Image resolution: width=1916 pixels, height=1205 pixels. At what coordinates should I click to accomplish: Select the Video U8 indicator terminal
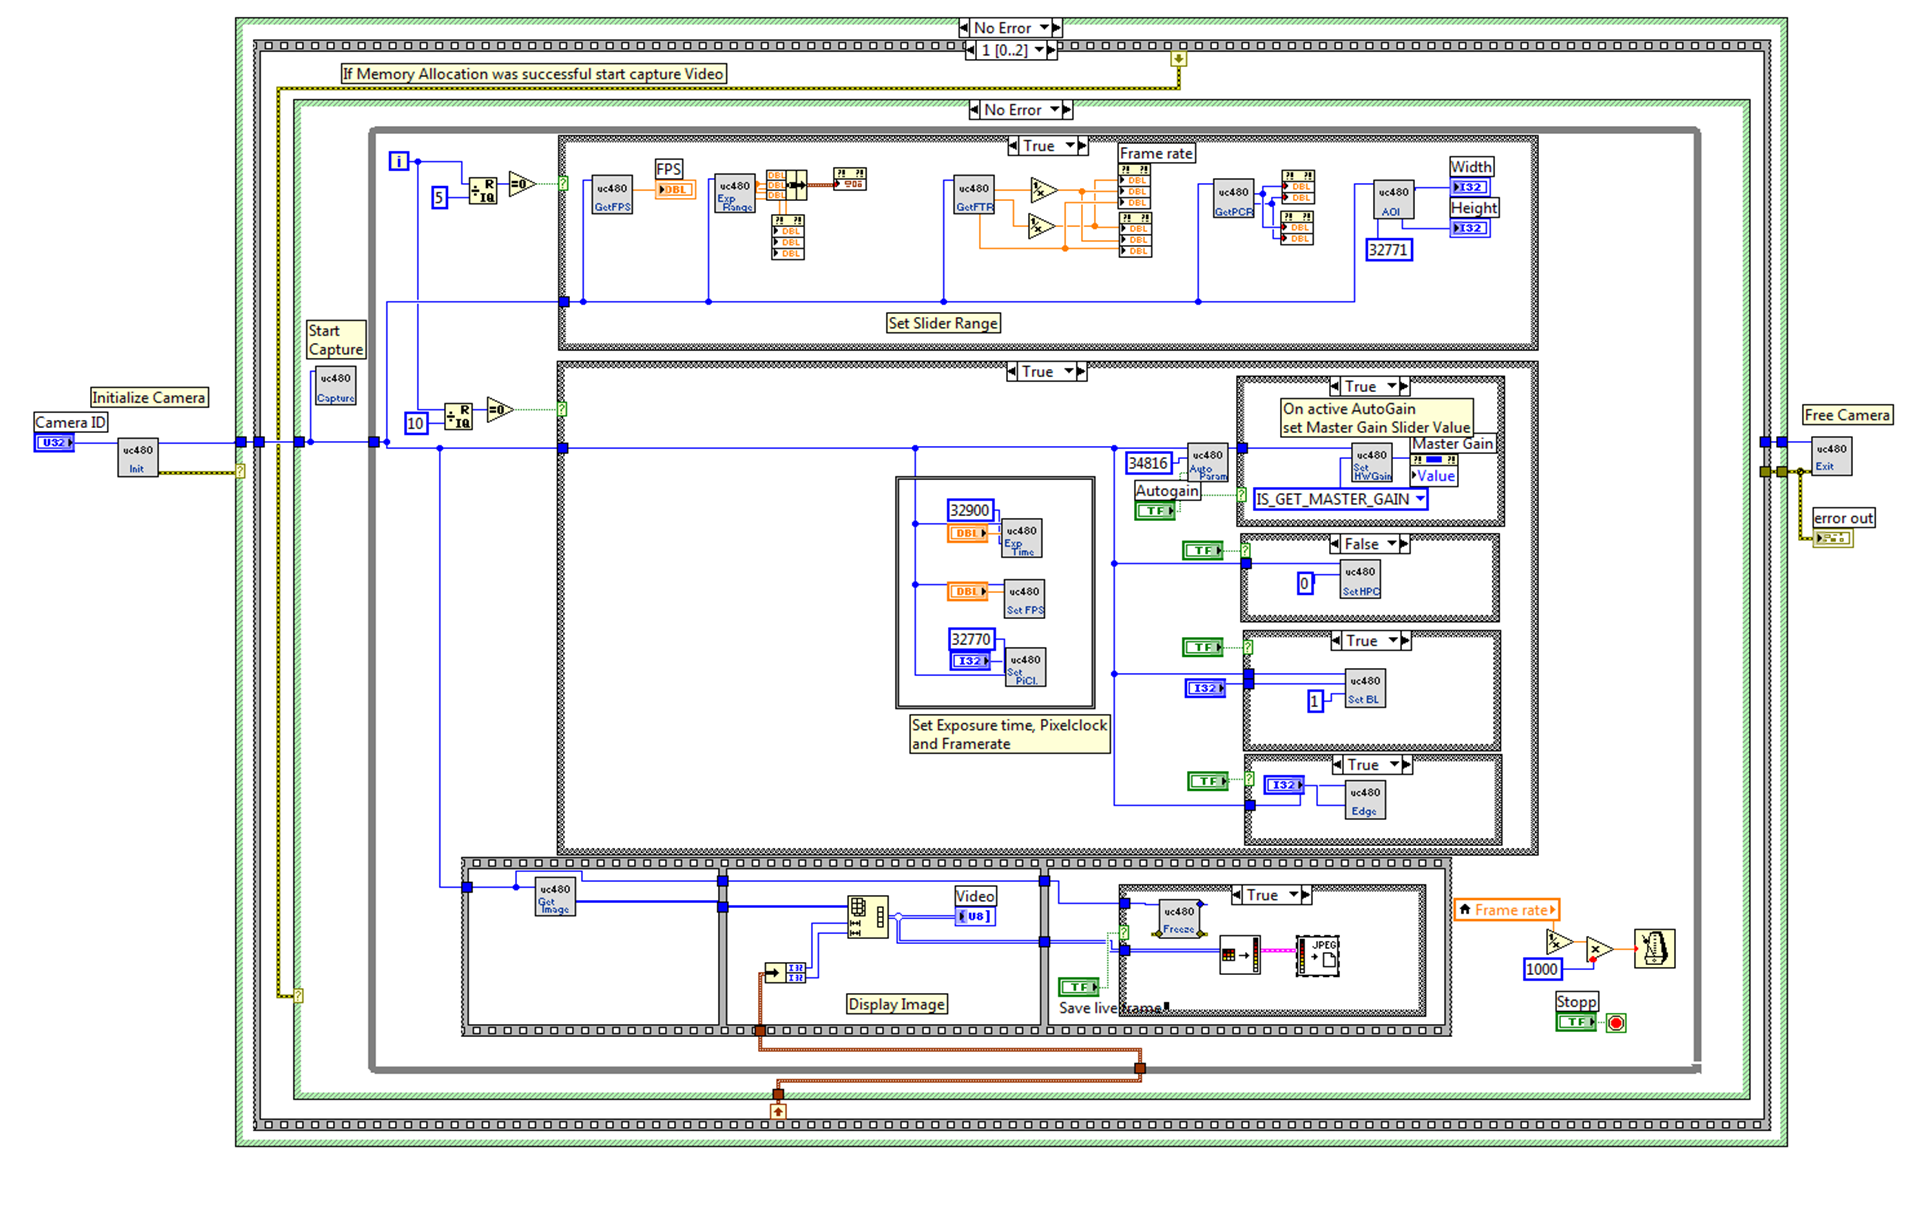tap(975, 916)
